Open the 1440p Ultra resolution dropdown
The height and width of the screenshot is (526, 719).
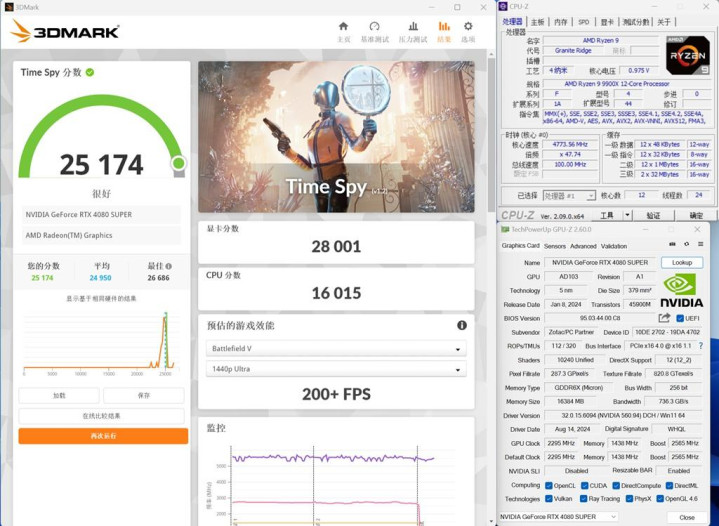[336, 369]
